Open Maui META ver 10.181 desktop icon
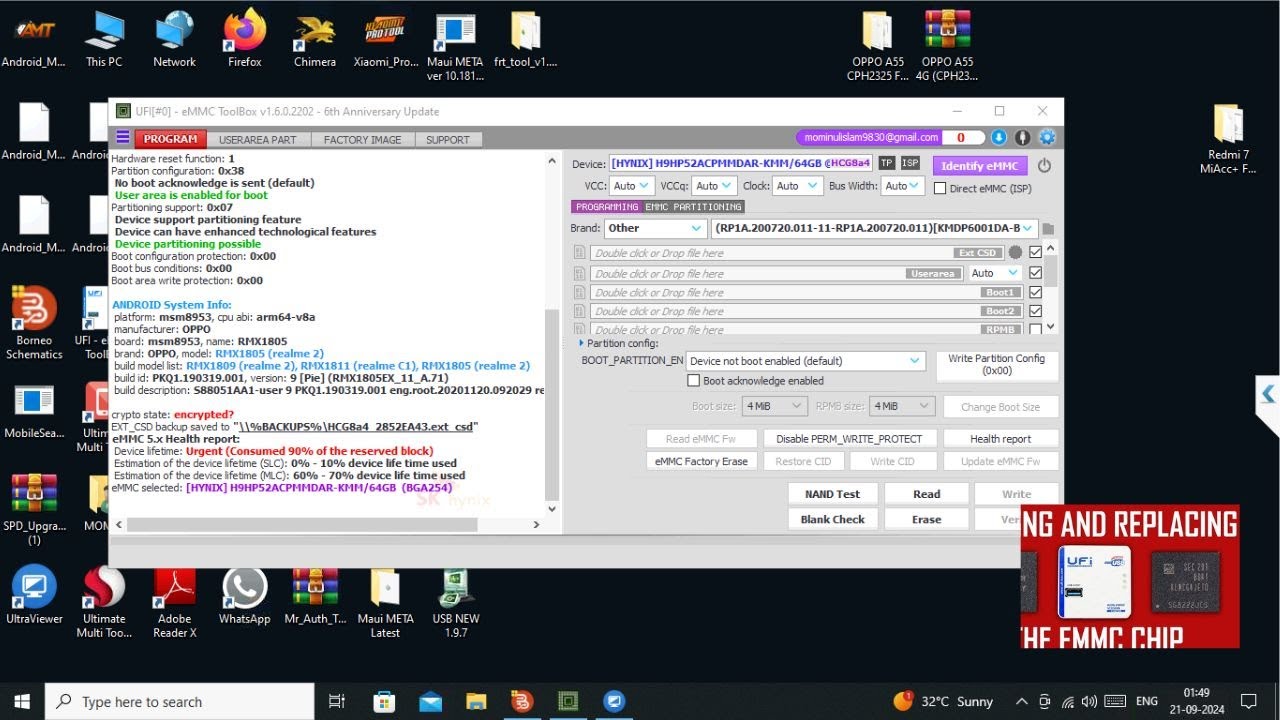 point(455,45)
